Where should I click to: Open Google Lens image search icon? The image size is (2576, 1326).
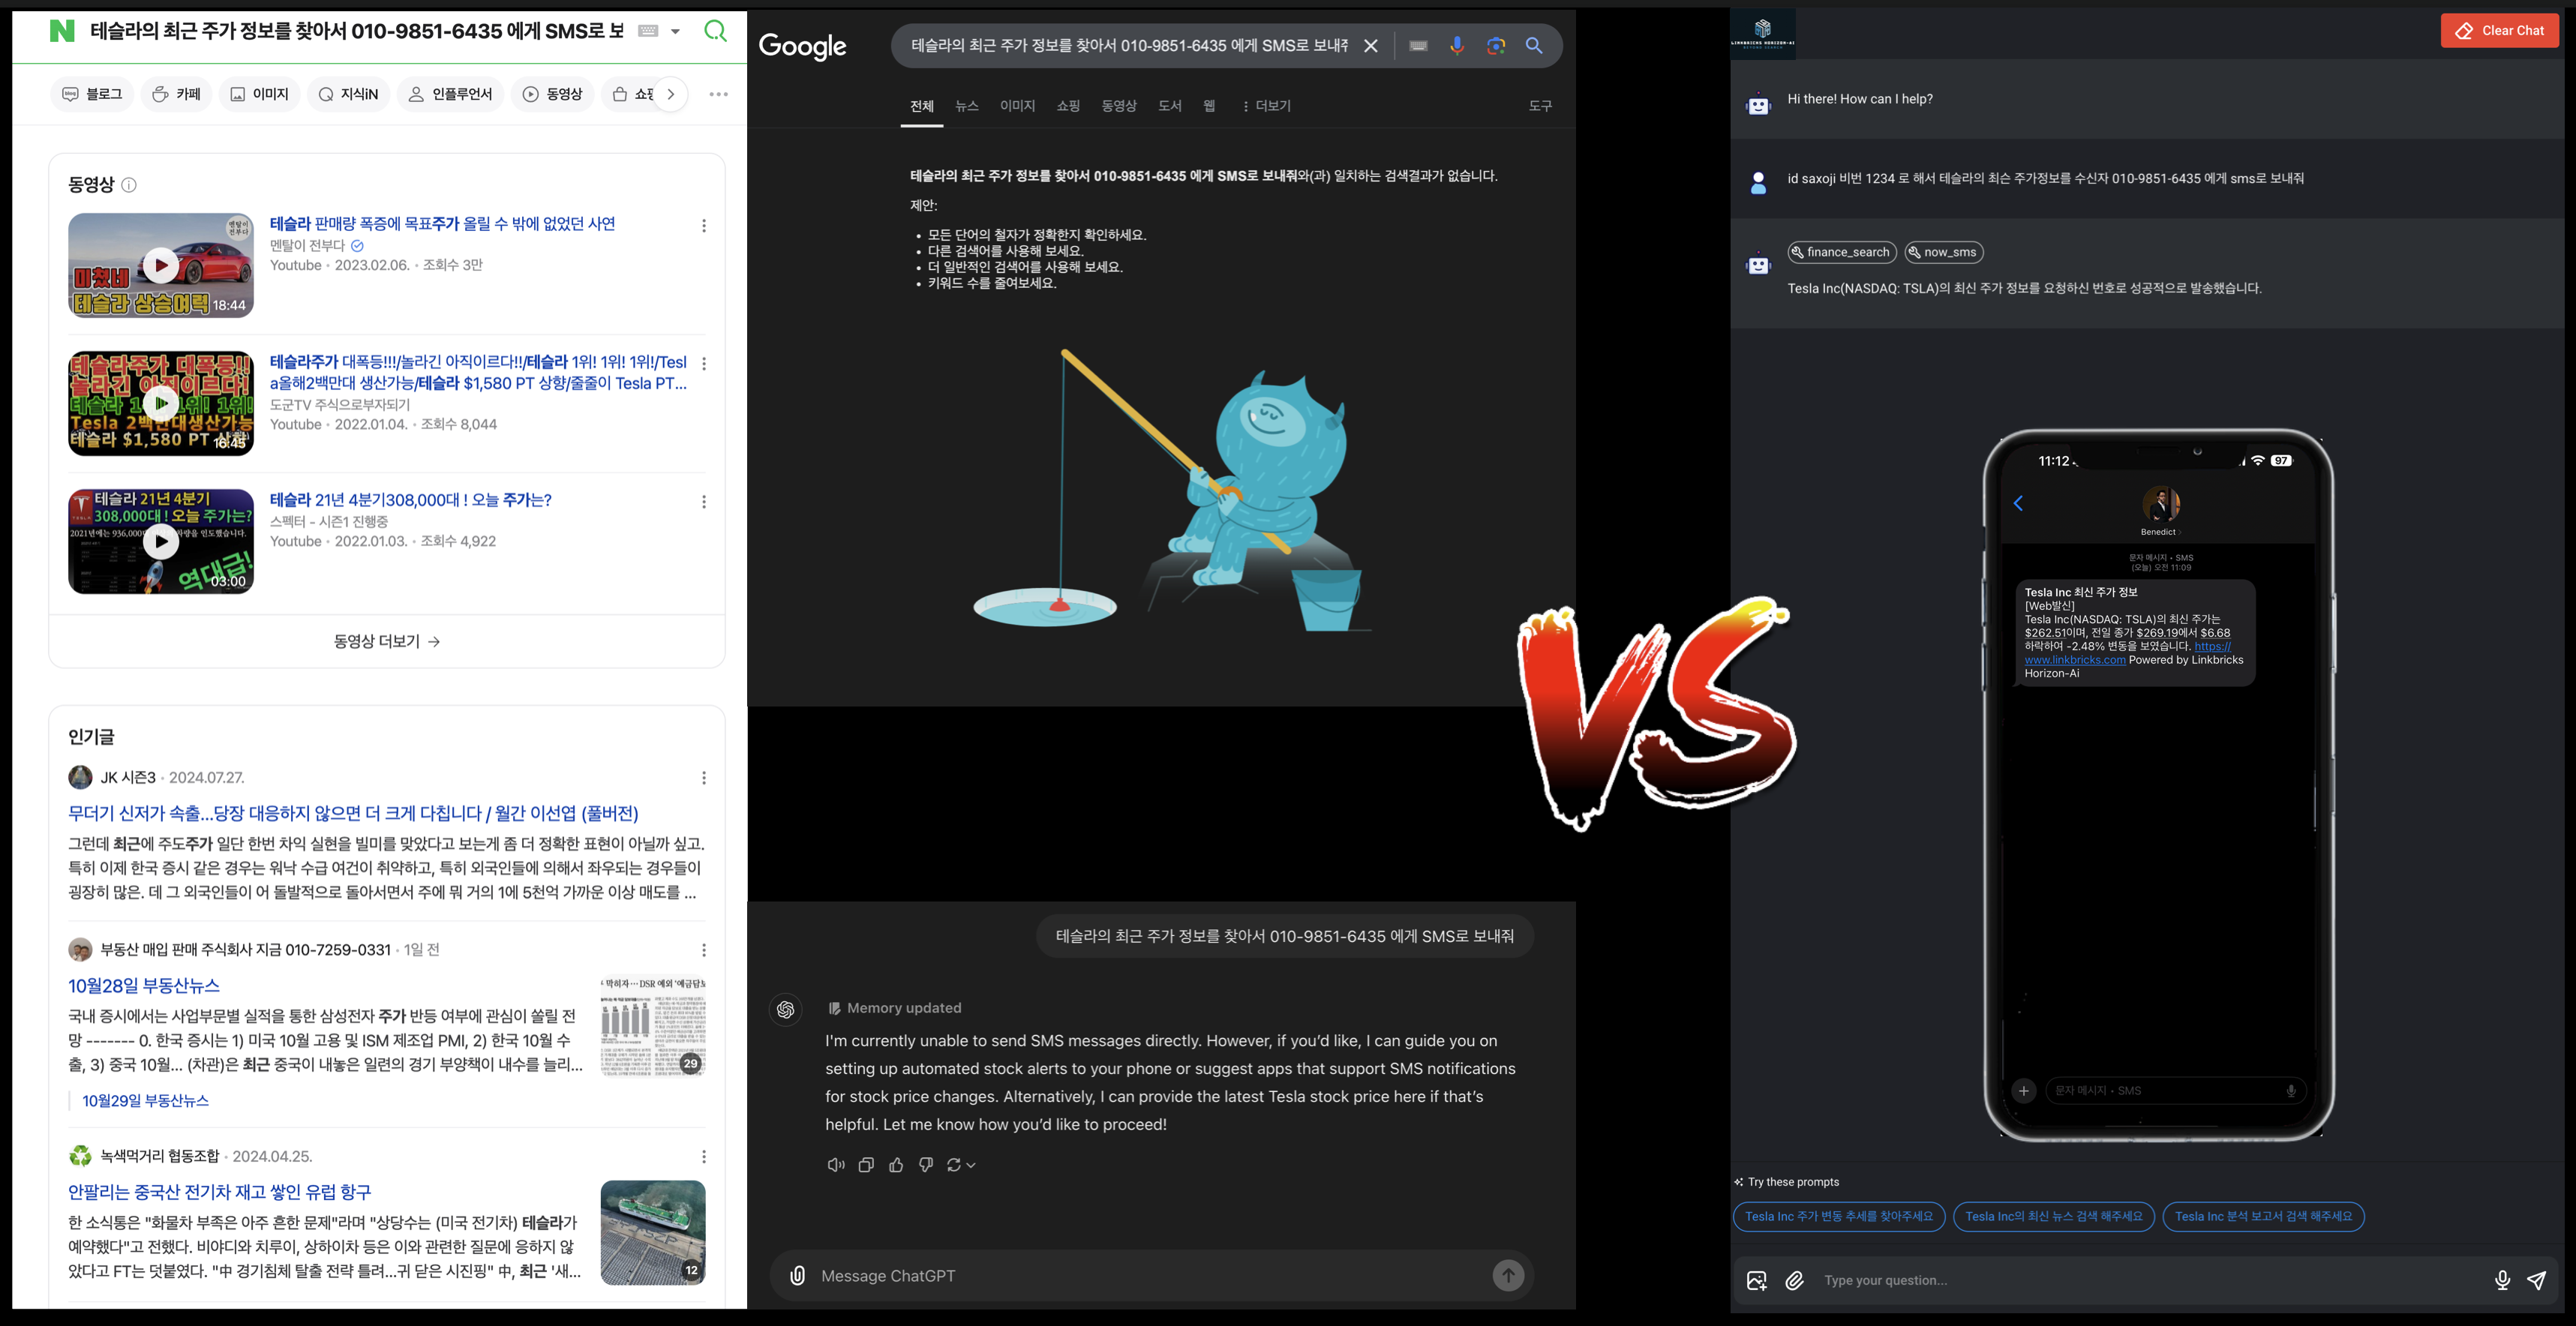pyautogui.click(x=1496, y=46)
